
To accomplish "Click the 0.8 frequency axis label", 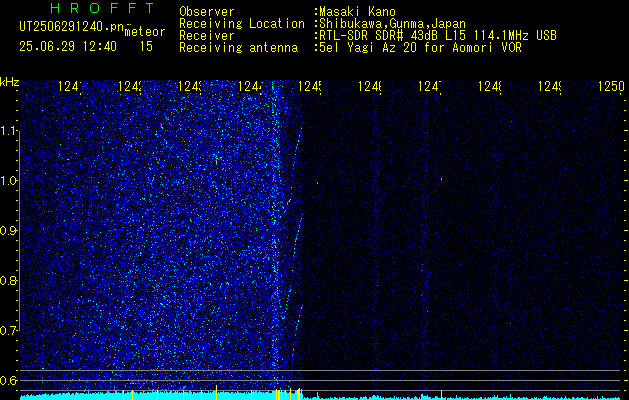I will coord(8,280).
